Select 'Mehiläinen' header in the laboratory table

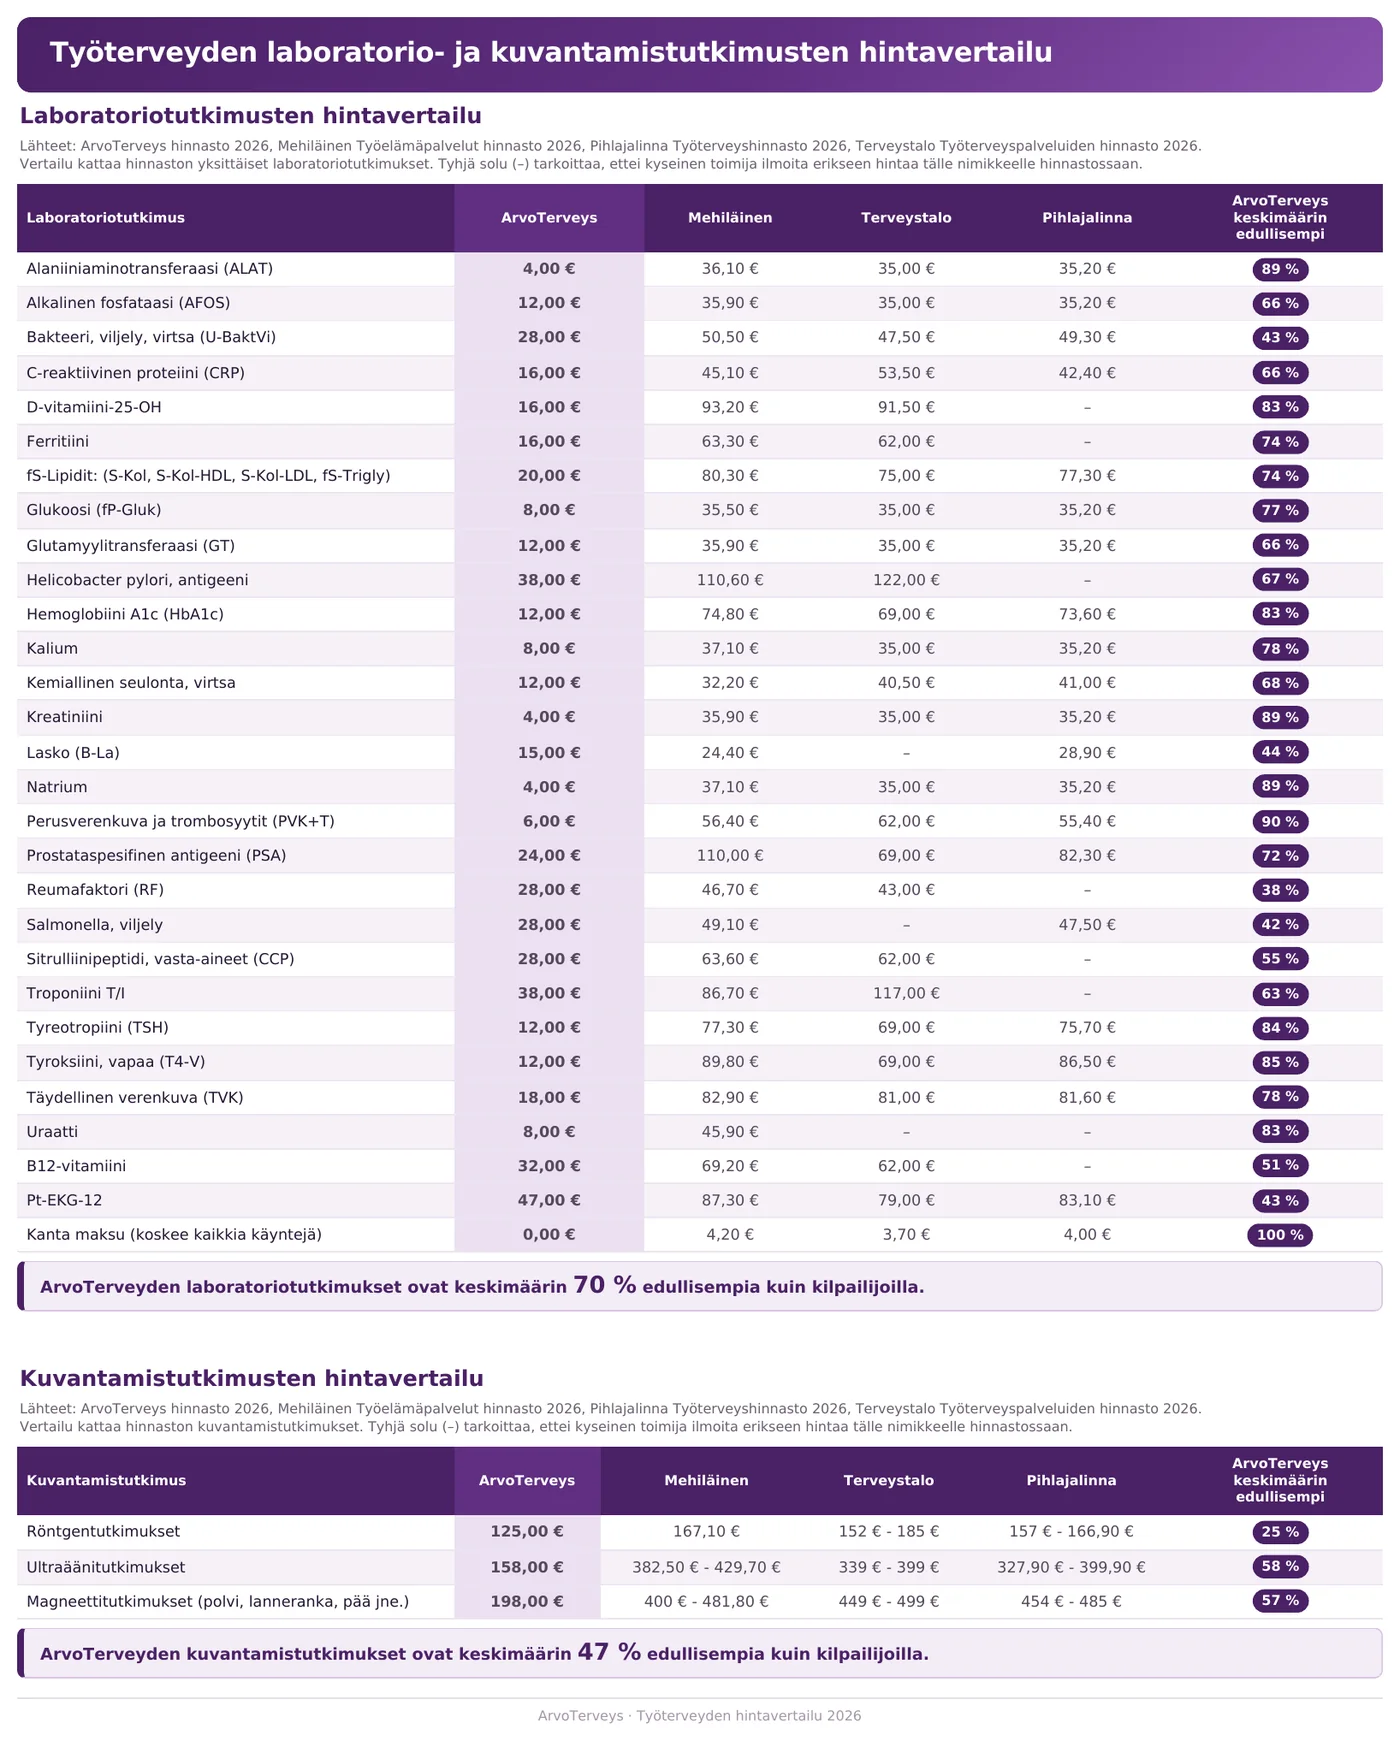[x=730, y=218]
